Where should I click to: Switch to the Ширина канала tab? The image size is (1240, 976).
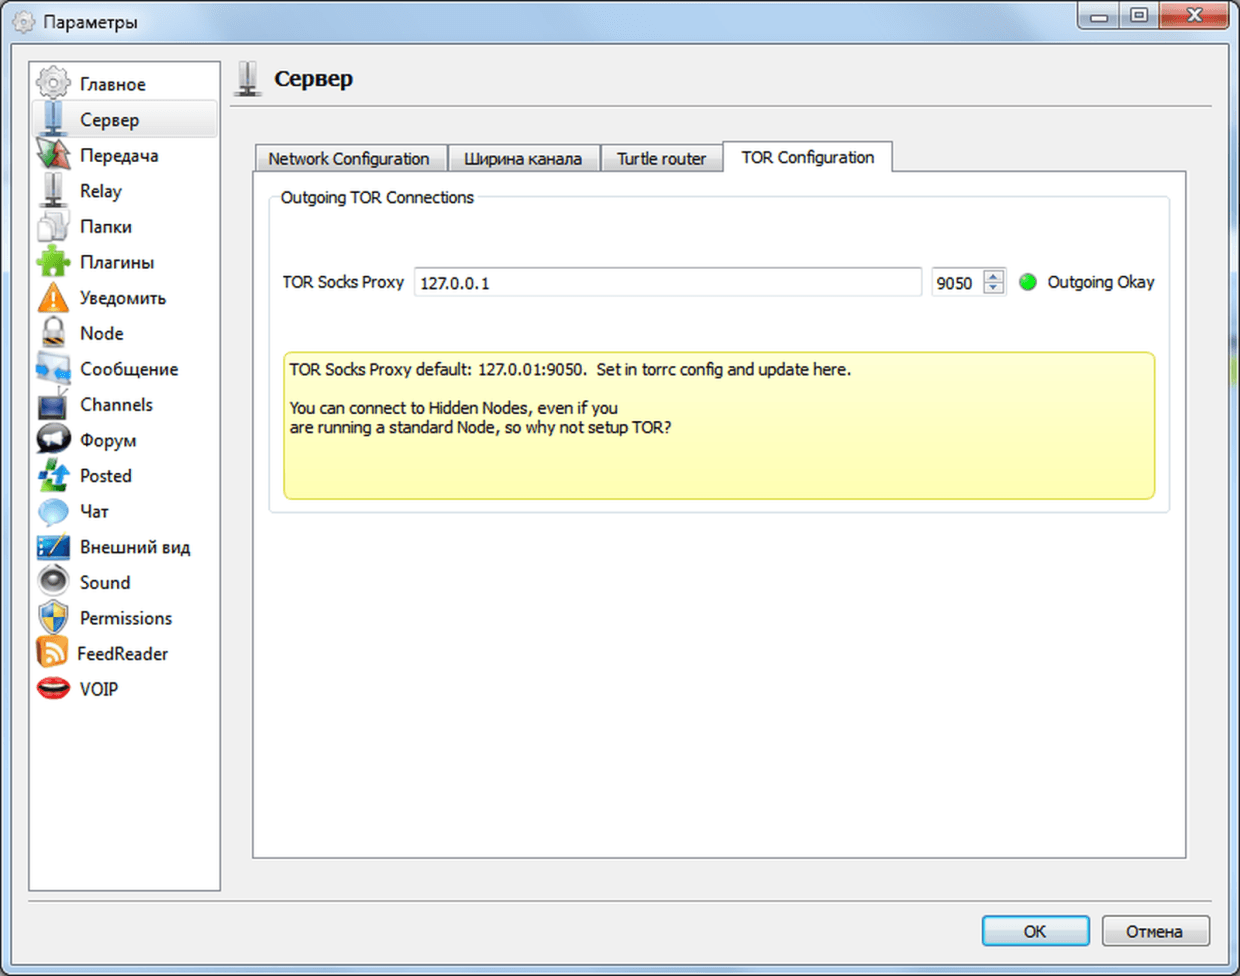pos(522,159)
